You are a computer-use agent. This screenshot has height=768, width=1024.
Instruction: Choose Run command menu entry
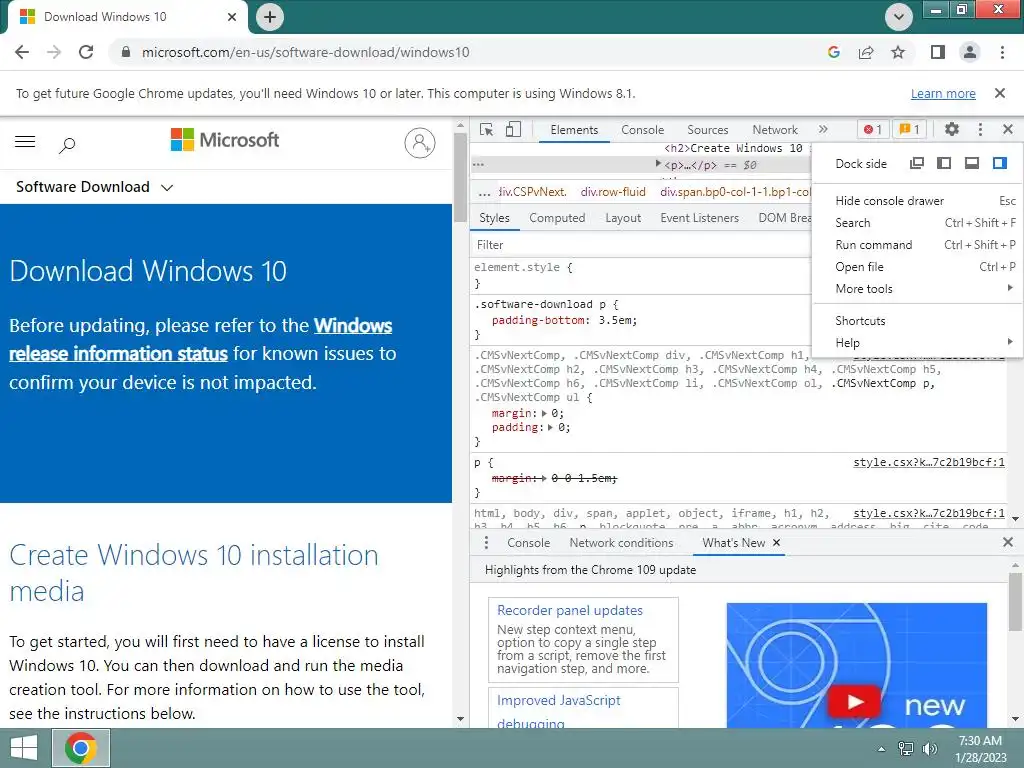coord(918,245)
